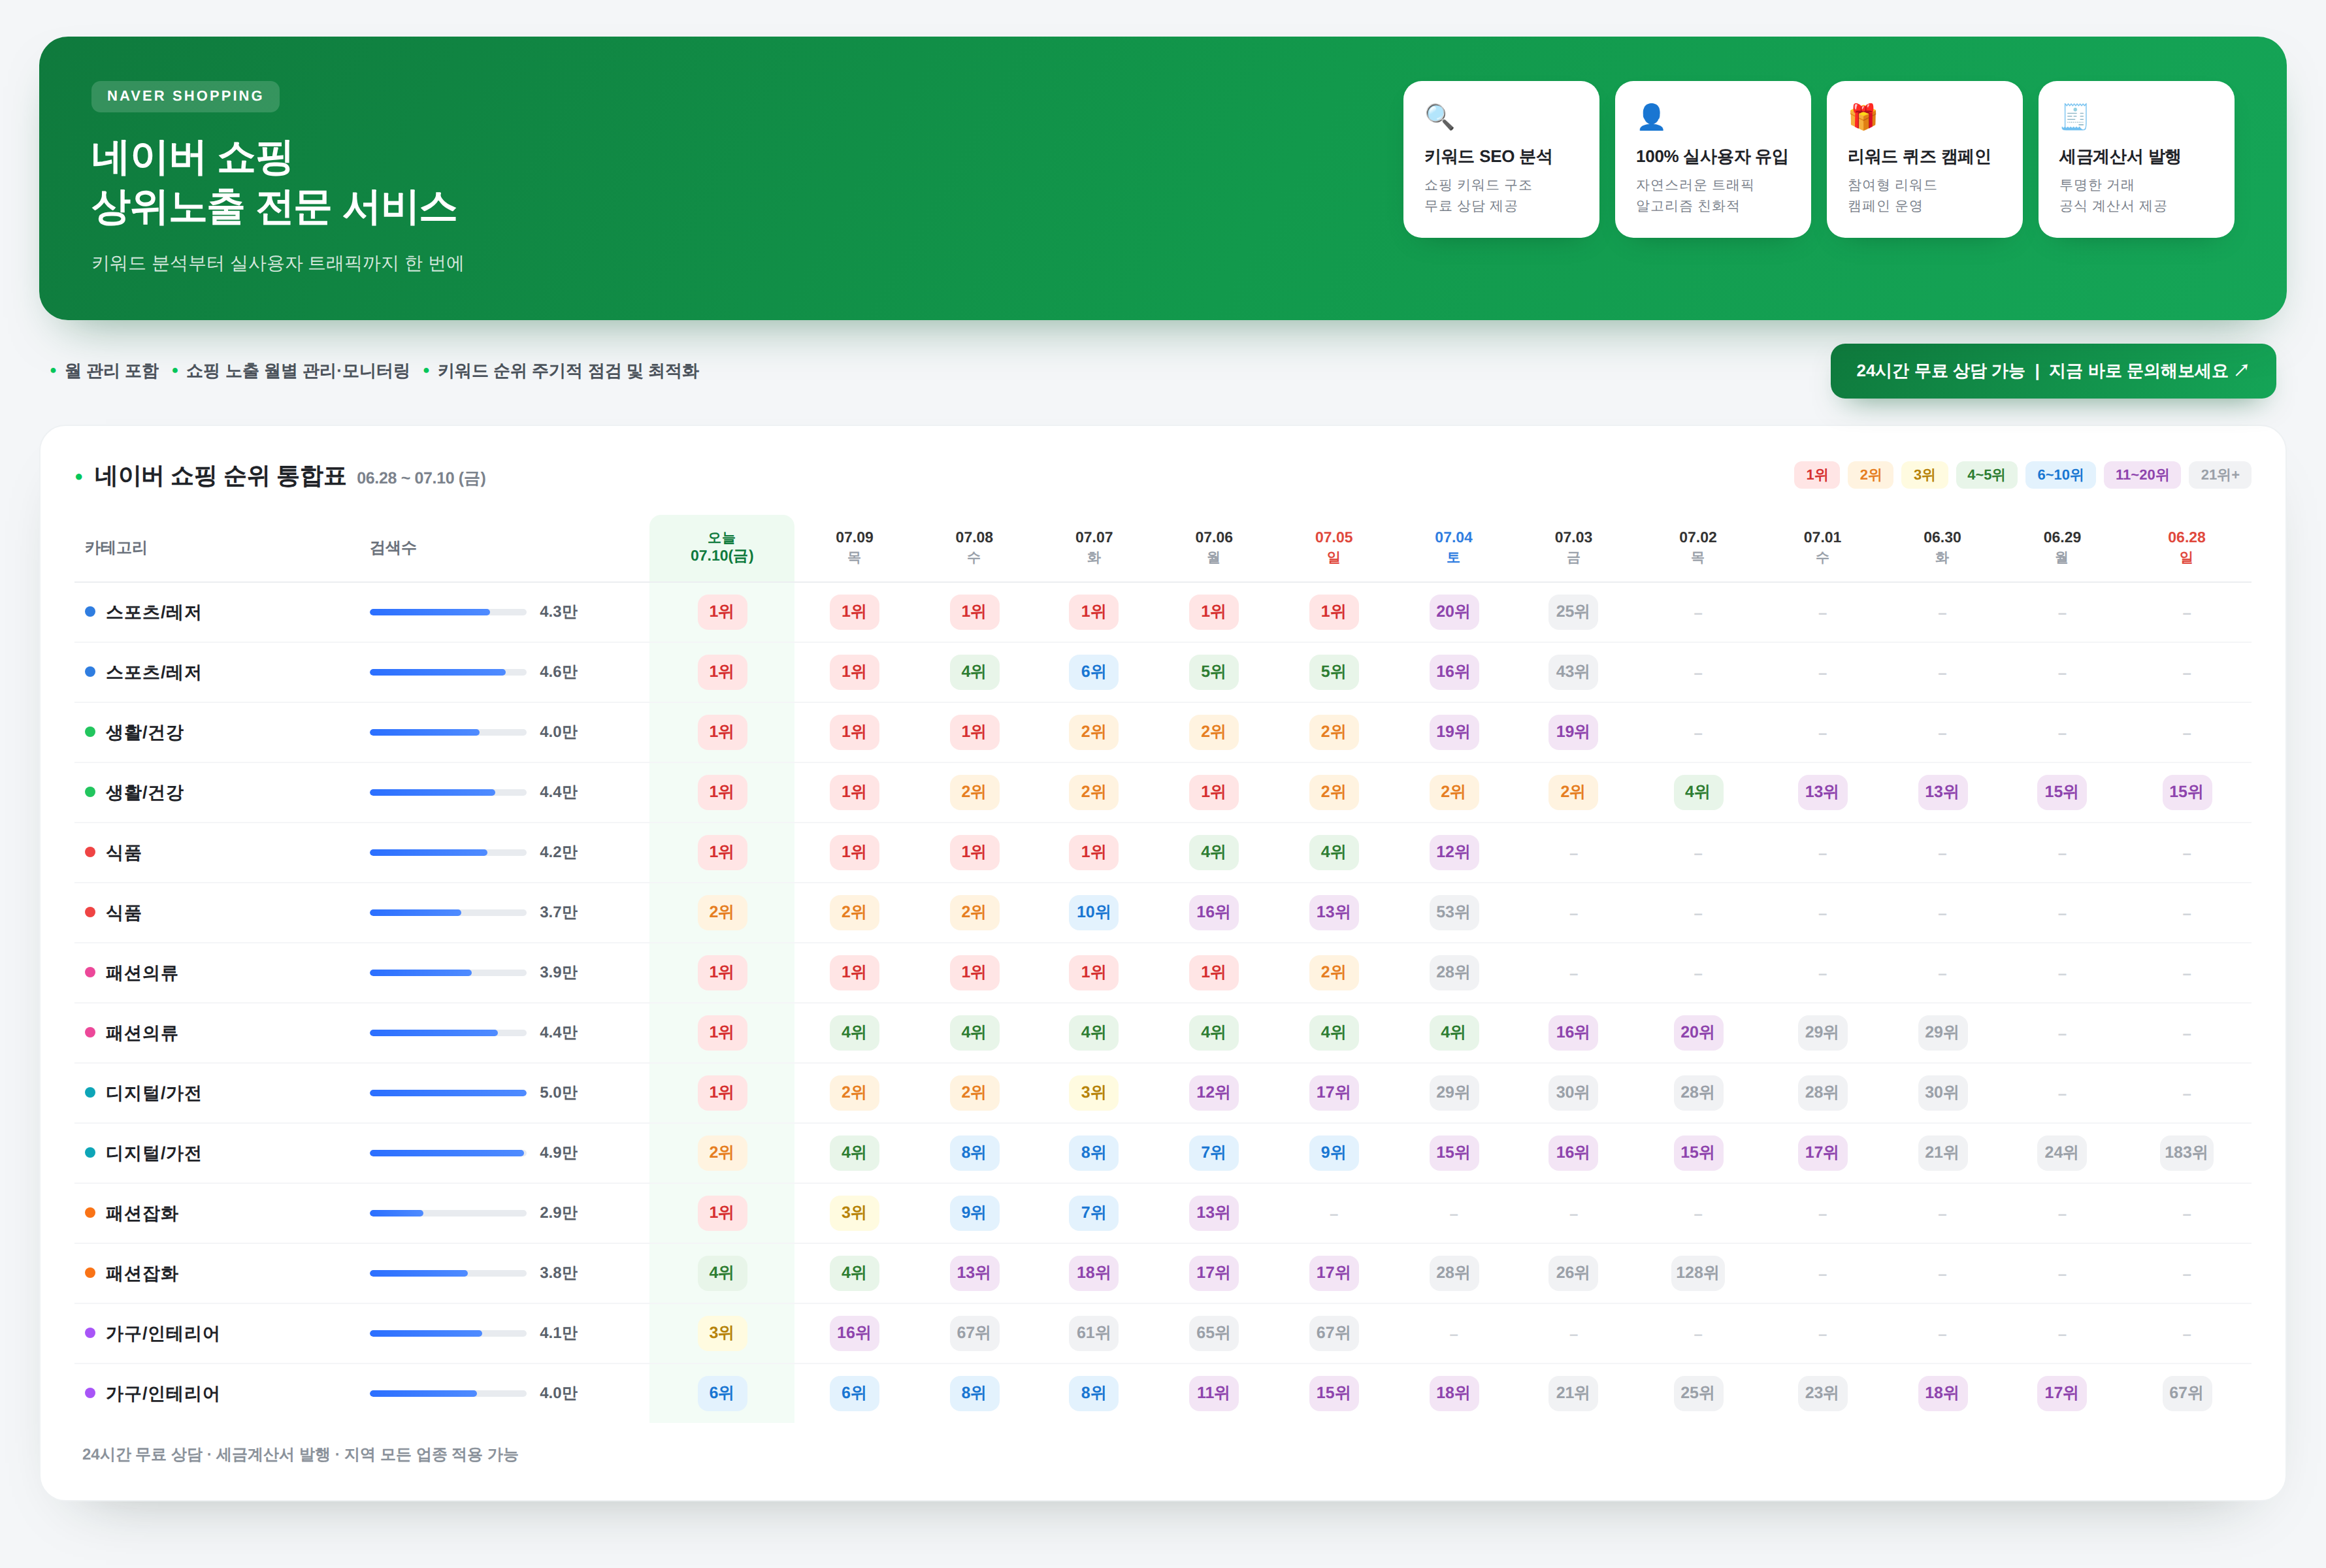Click the 06.28 일 column header
Screen dimensions: 2326x1568
coord(2186,547)
